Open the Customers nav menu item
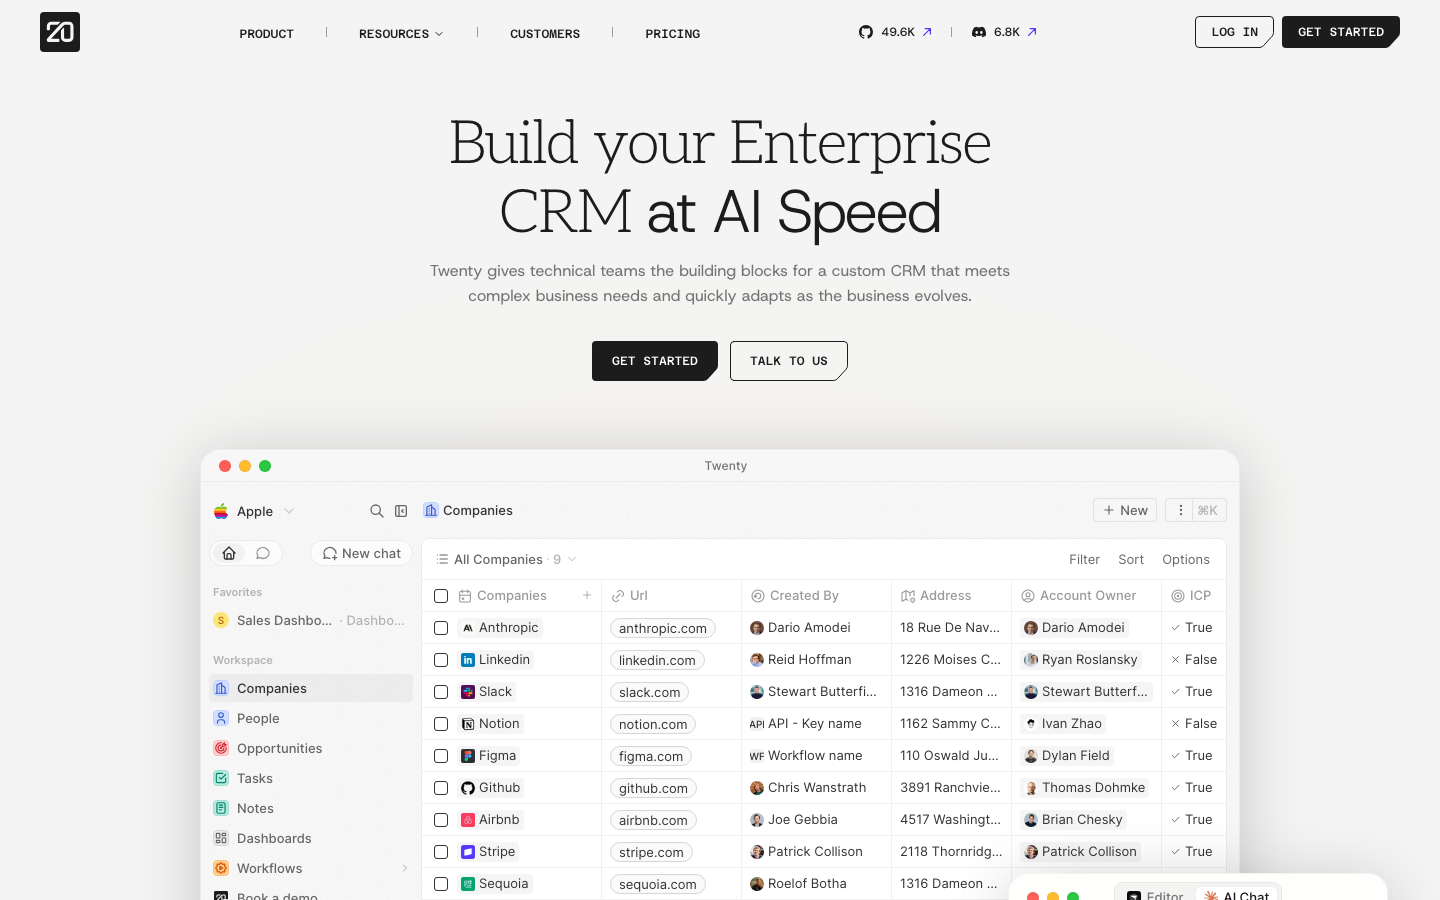The height and width of the screenshot is (900, 1440). click(x=545, y=34)
